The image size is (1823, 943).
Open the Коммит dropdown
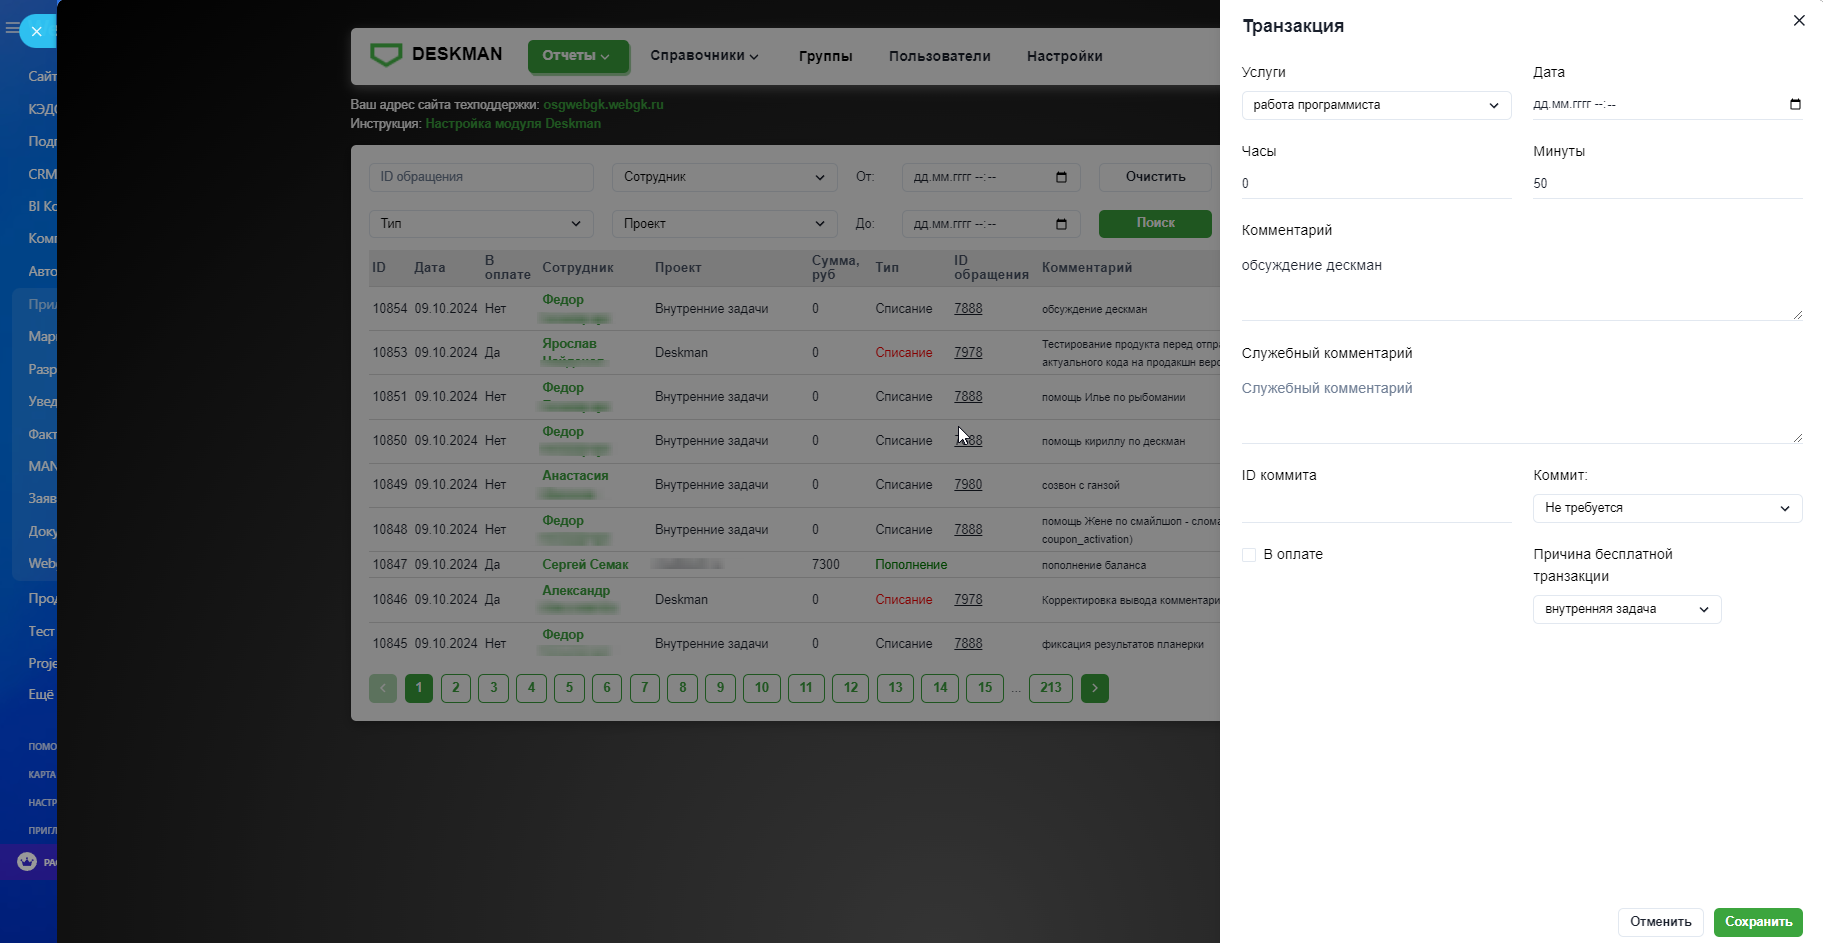click(1667, 508)
